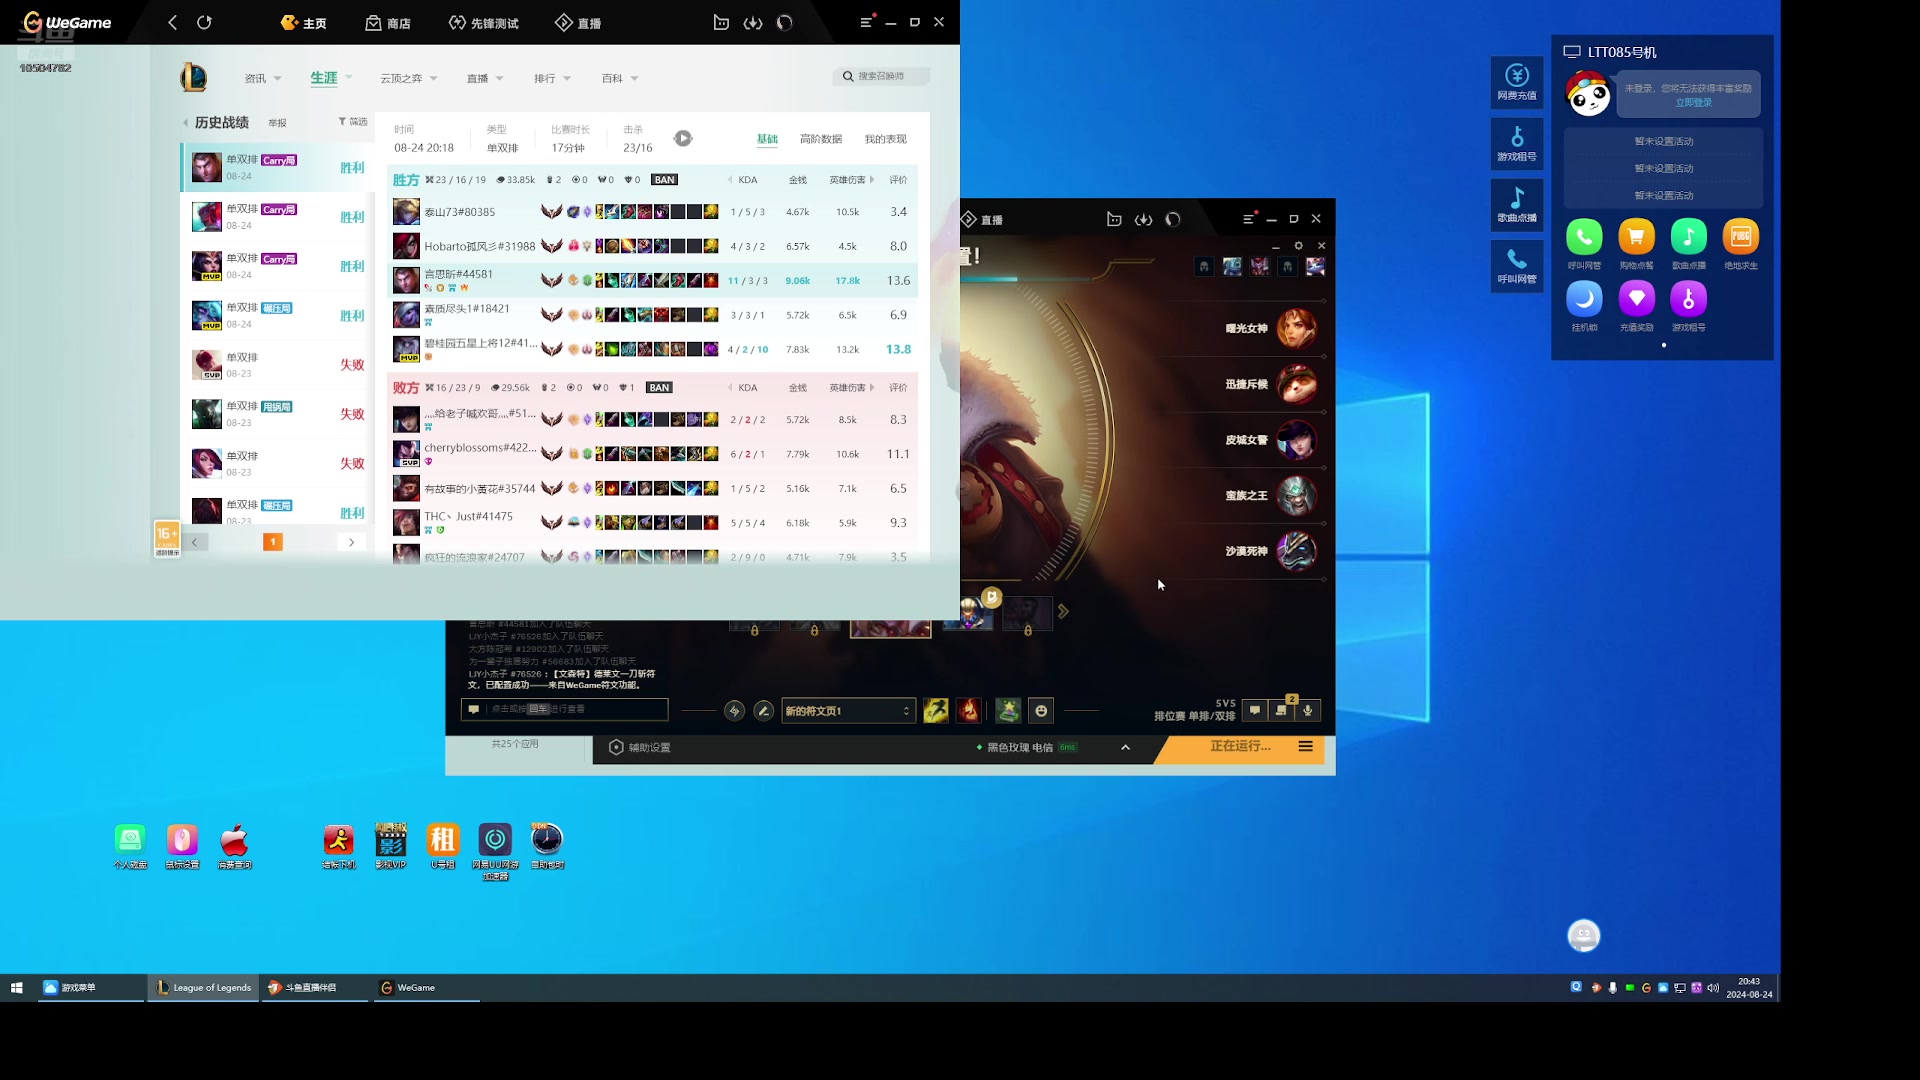The image size is (1920, 1080).
Task: Click the 举报 report link
Action: 277,123
